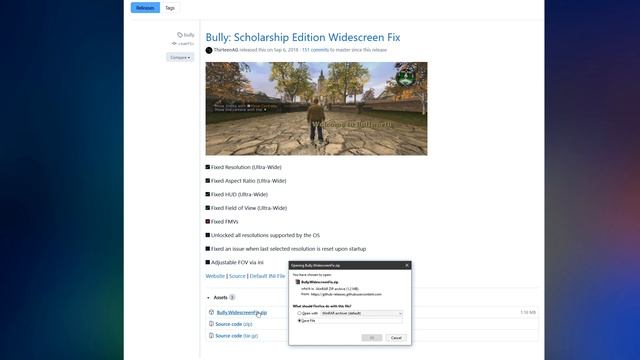Viewport: 640px width, 360px height.
Task: Click the Fixed Field of View bullet icon
Action: tap(208, 208)
